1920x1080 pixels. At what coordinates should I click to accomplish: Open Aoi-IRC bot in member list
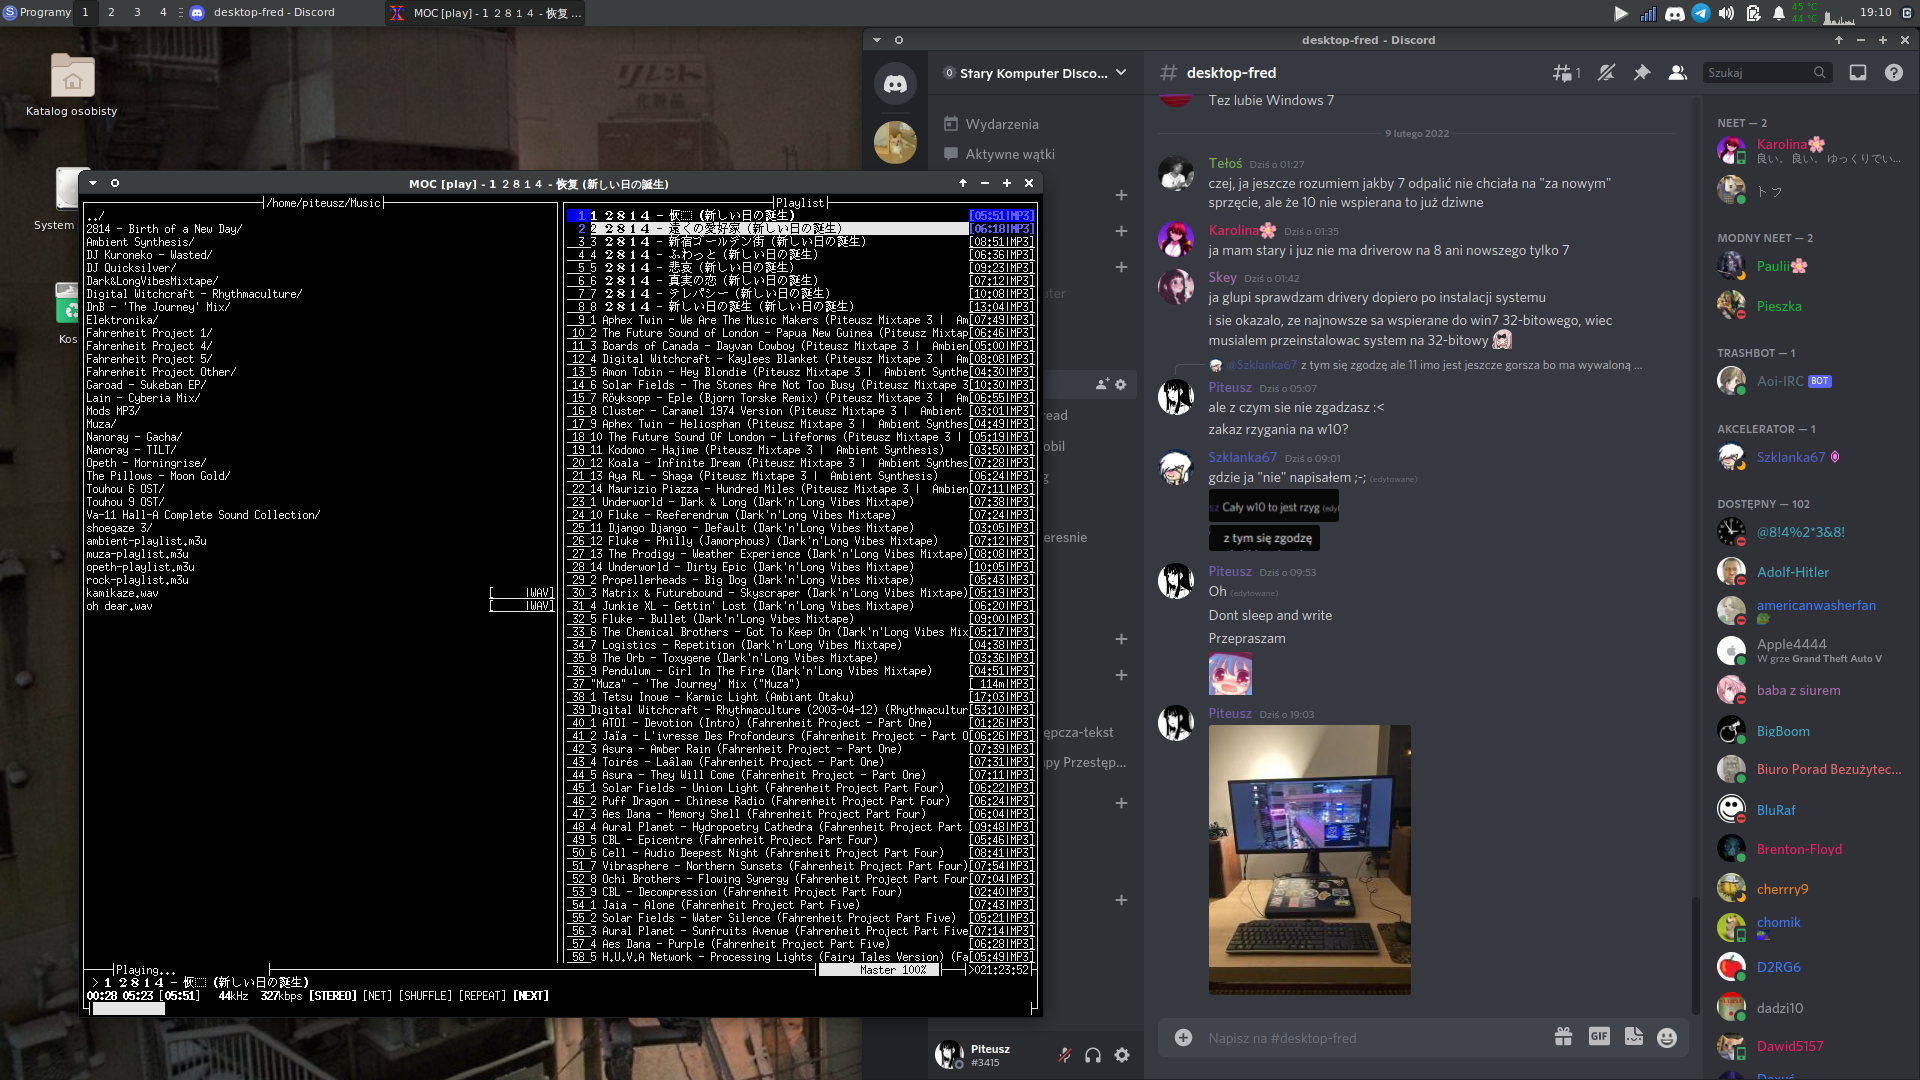1812,381
